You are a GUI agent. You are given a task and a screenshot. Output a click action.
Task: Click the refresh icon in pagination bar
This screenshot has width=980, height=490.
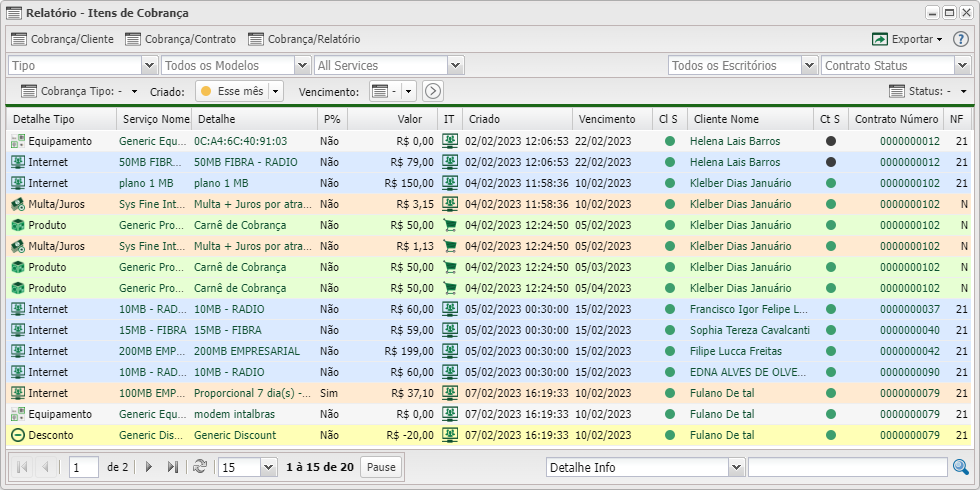coord(200,467)
